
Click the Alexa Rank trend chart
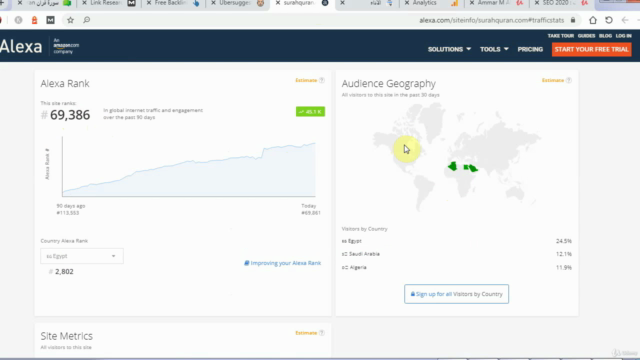(189, 167)
